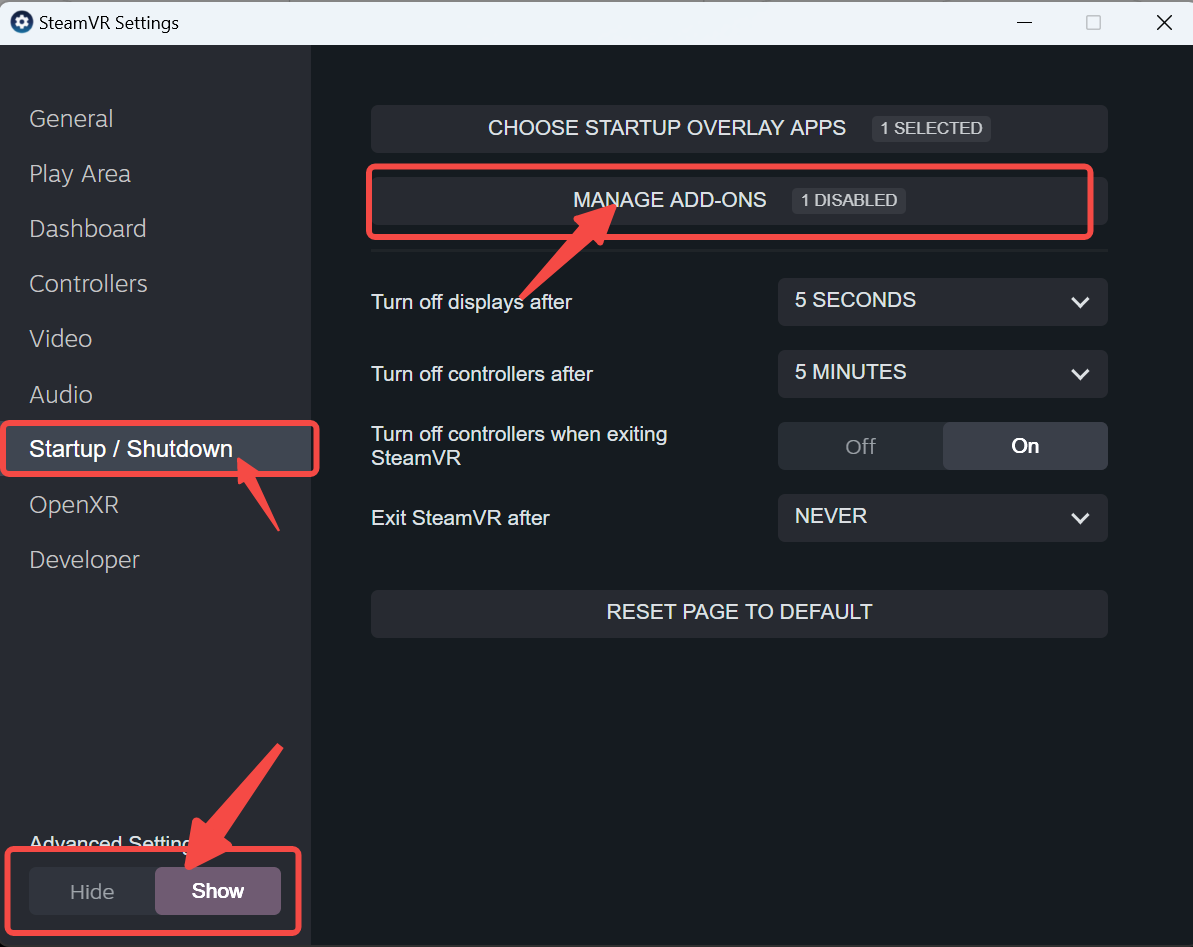Open the OpenXR settings page

[x=74, y=504]
